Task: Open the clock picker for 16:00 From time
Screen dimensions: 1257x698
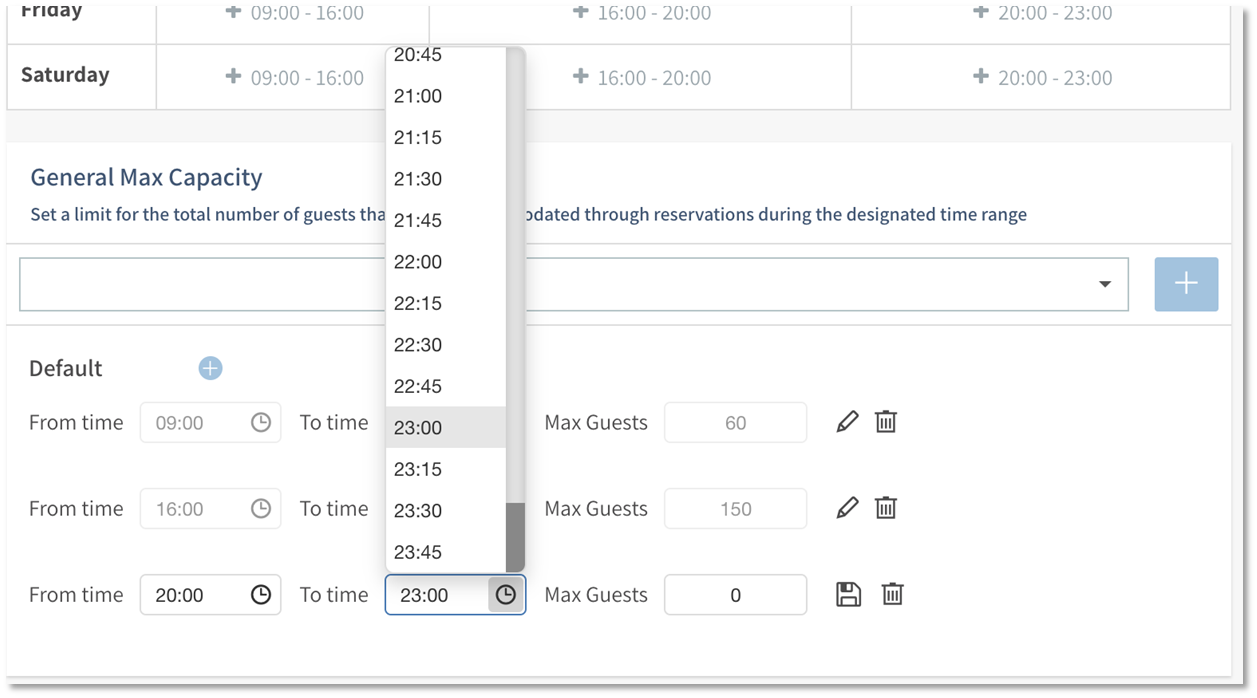Action: click(x=258, y=508)
